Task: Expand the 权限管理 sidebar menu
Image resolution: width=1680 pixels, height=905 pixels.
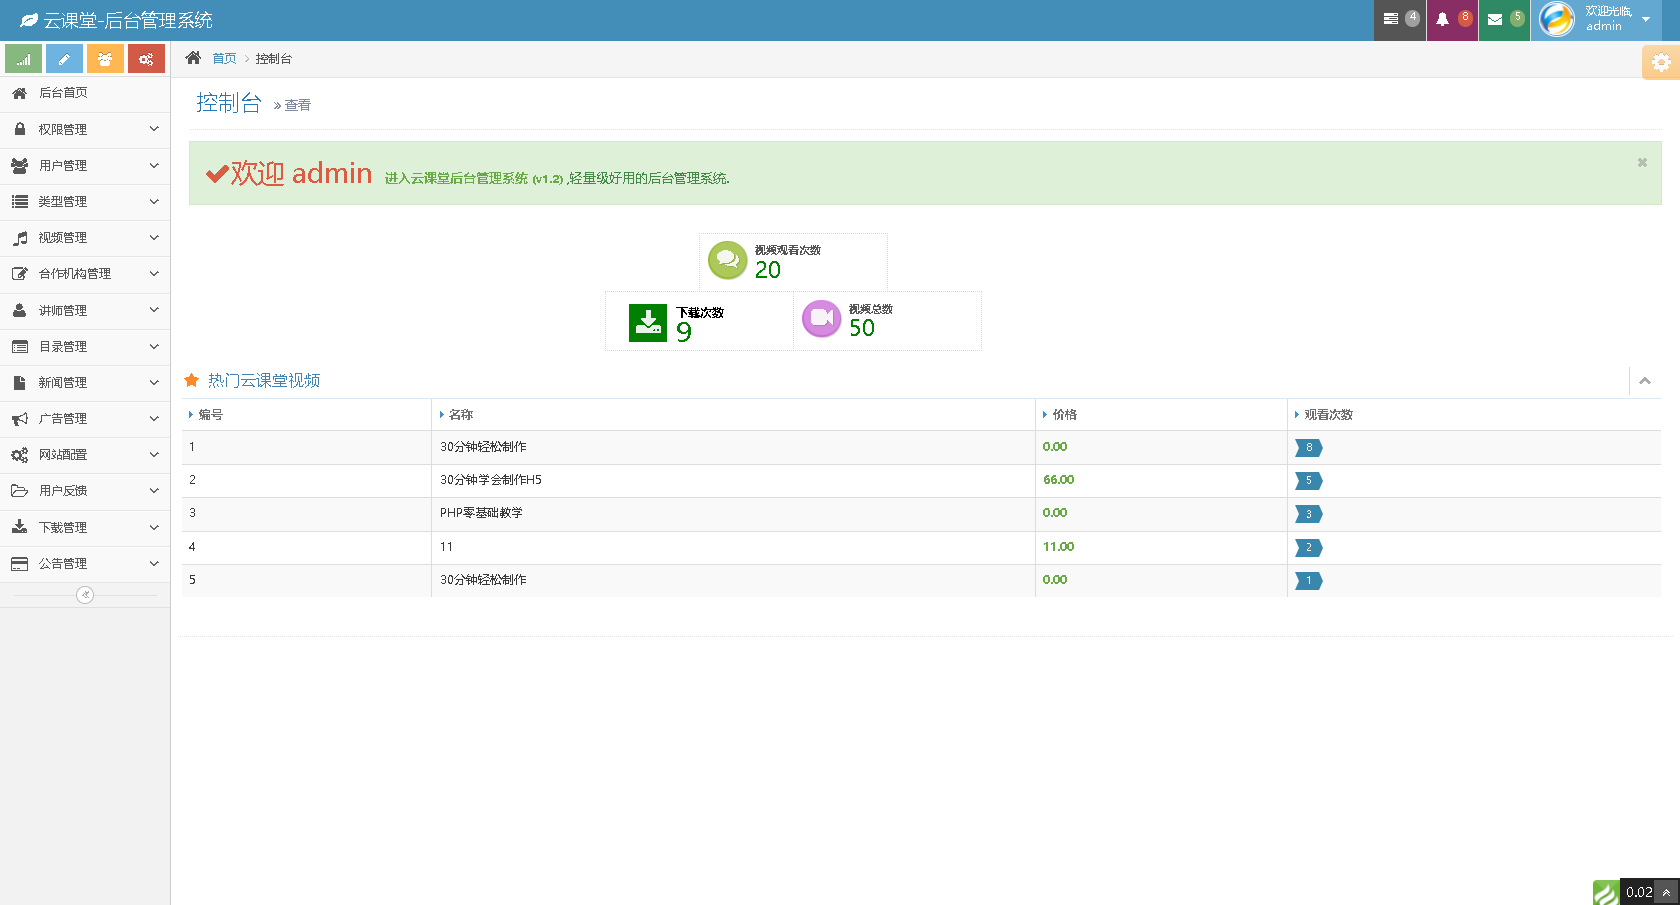Action: click(x=85, y=129)
